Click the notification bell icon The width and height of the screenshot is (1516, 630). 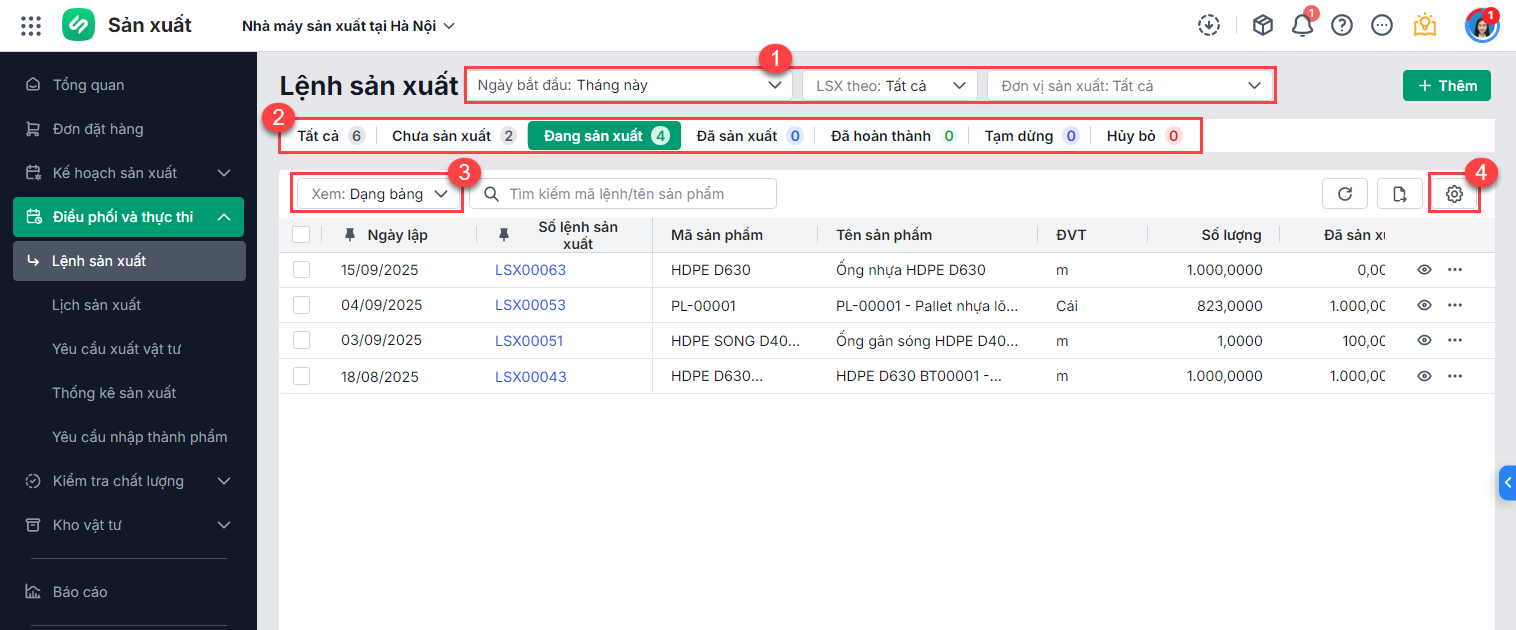pos(1302,26)
